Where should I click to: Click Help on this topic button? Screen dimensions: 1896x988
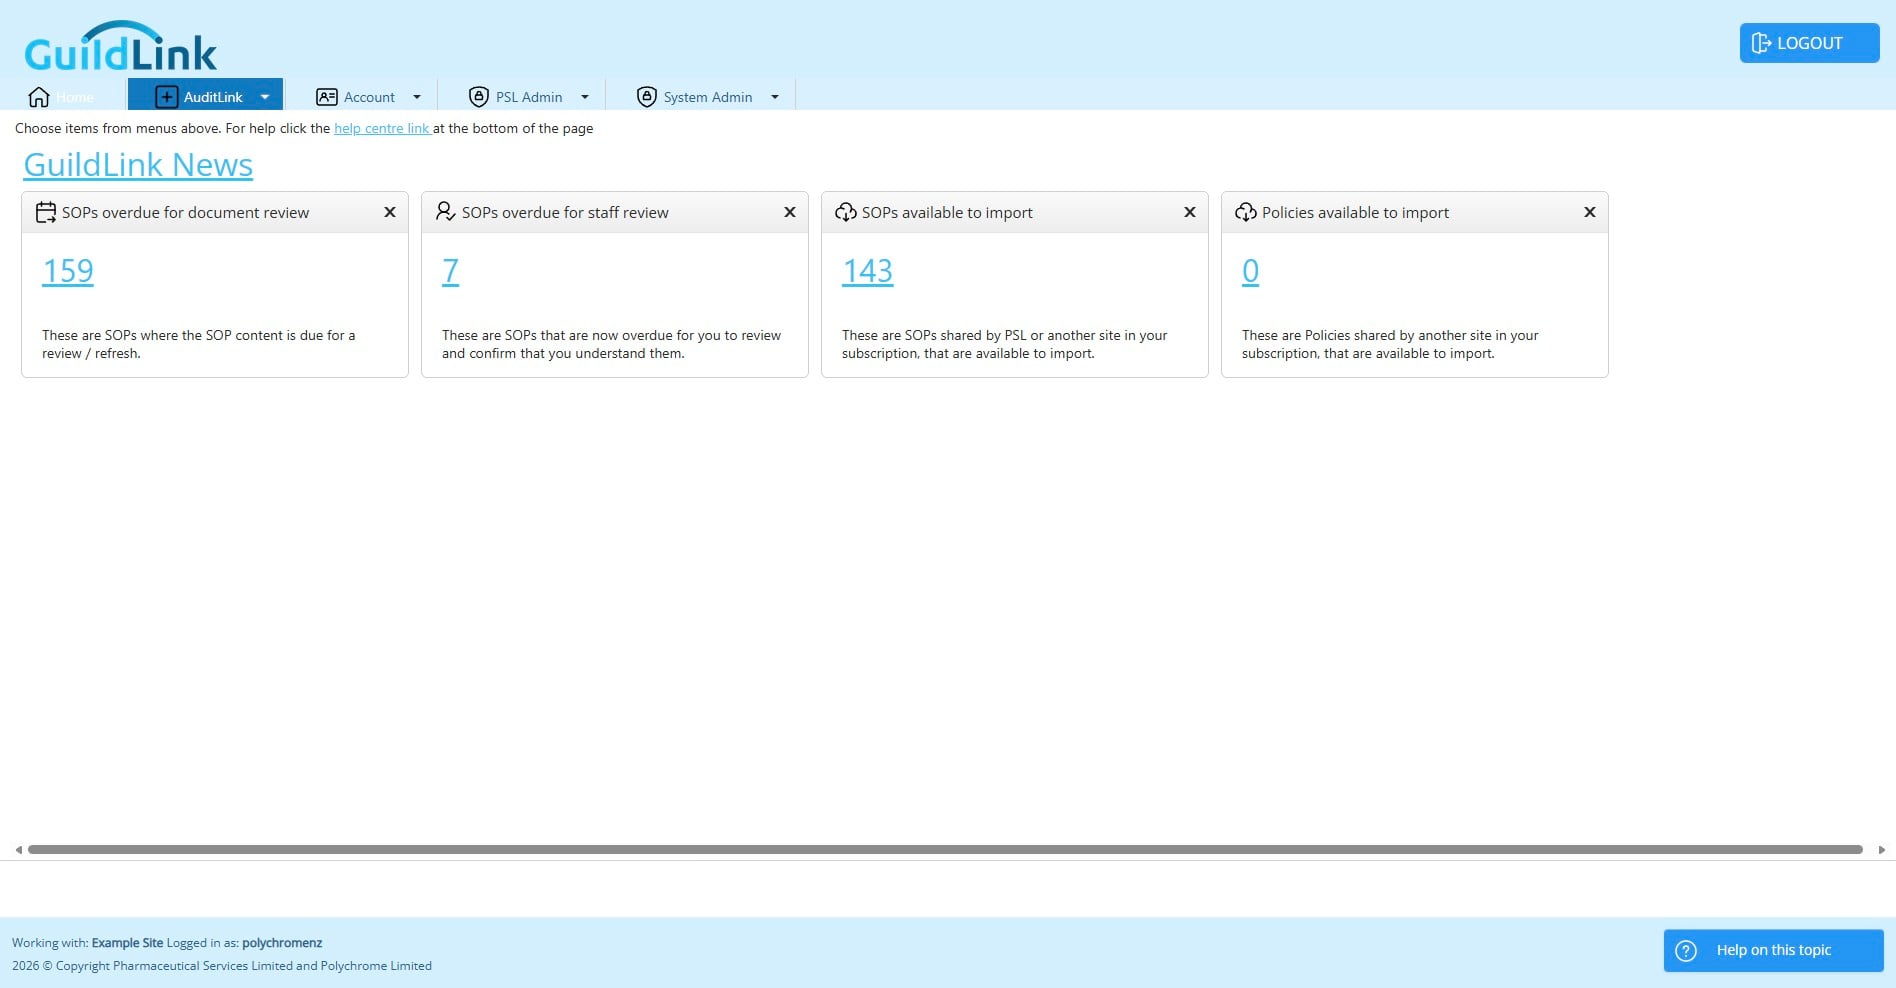[1774, 951]
